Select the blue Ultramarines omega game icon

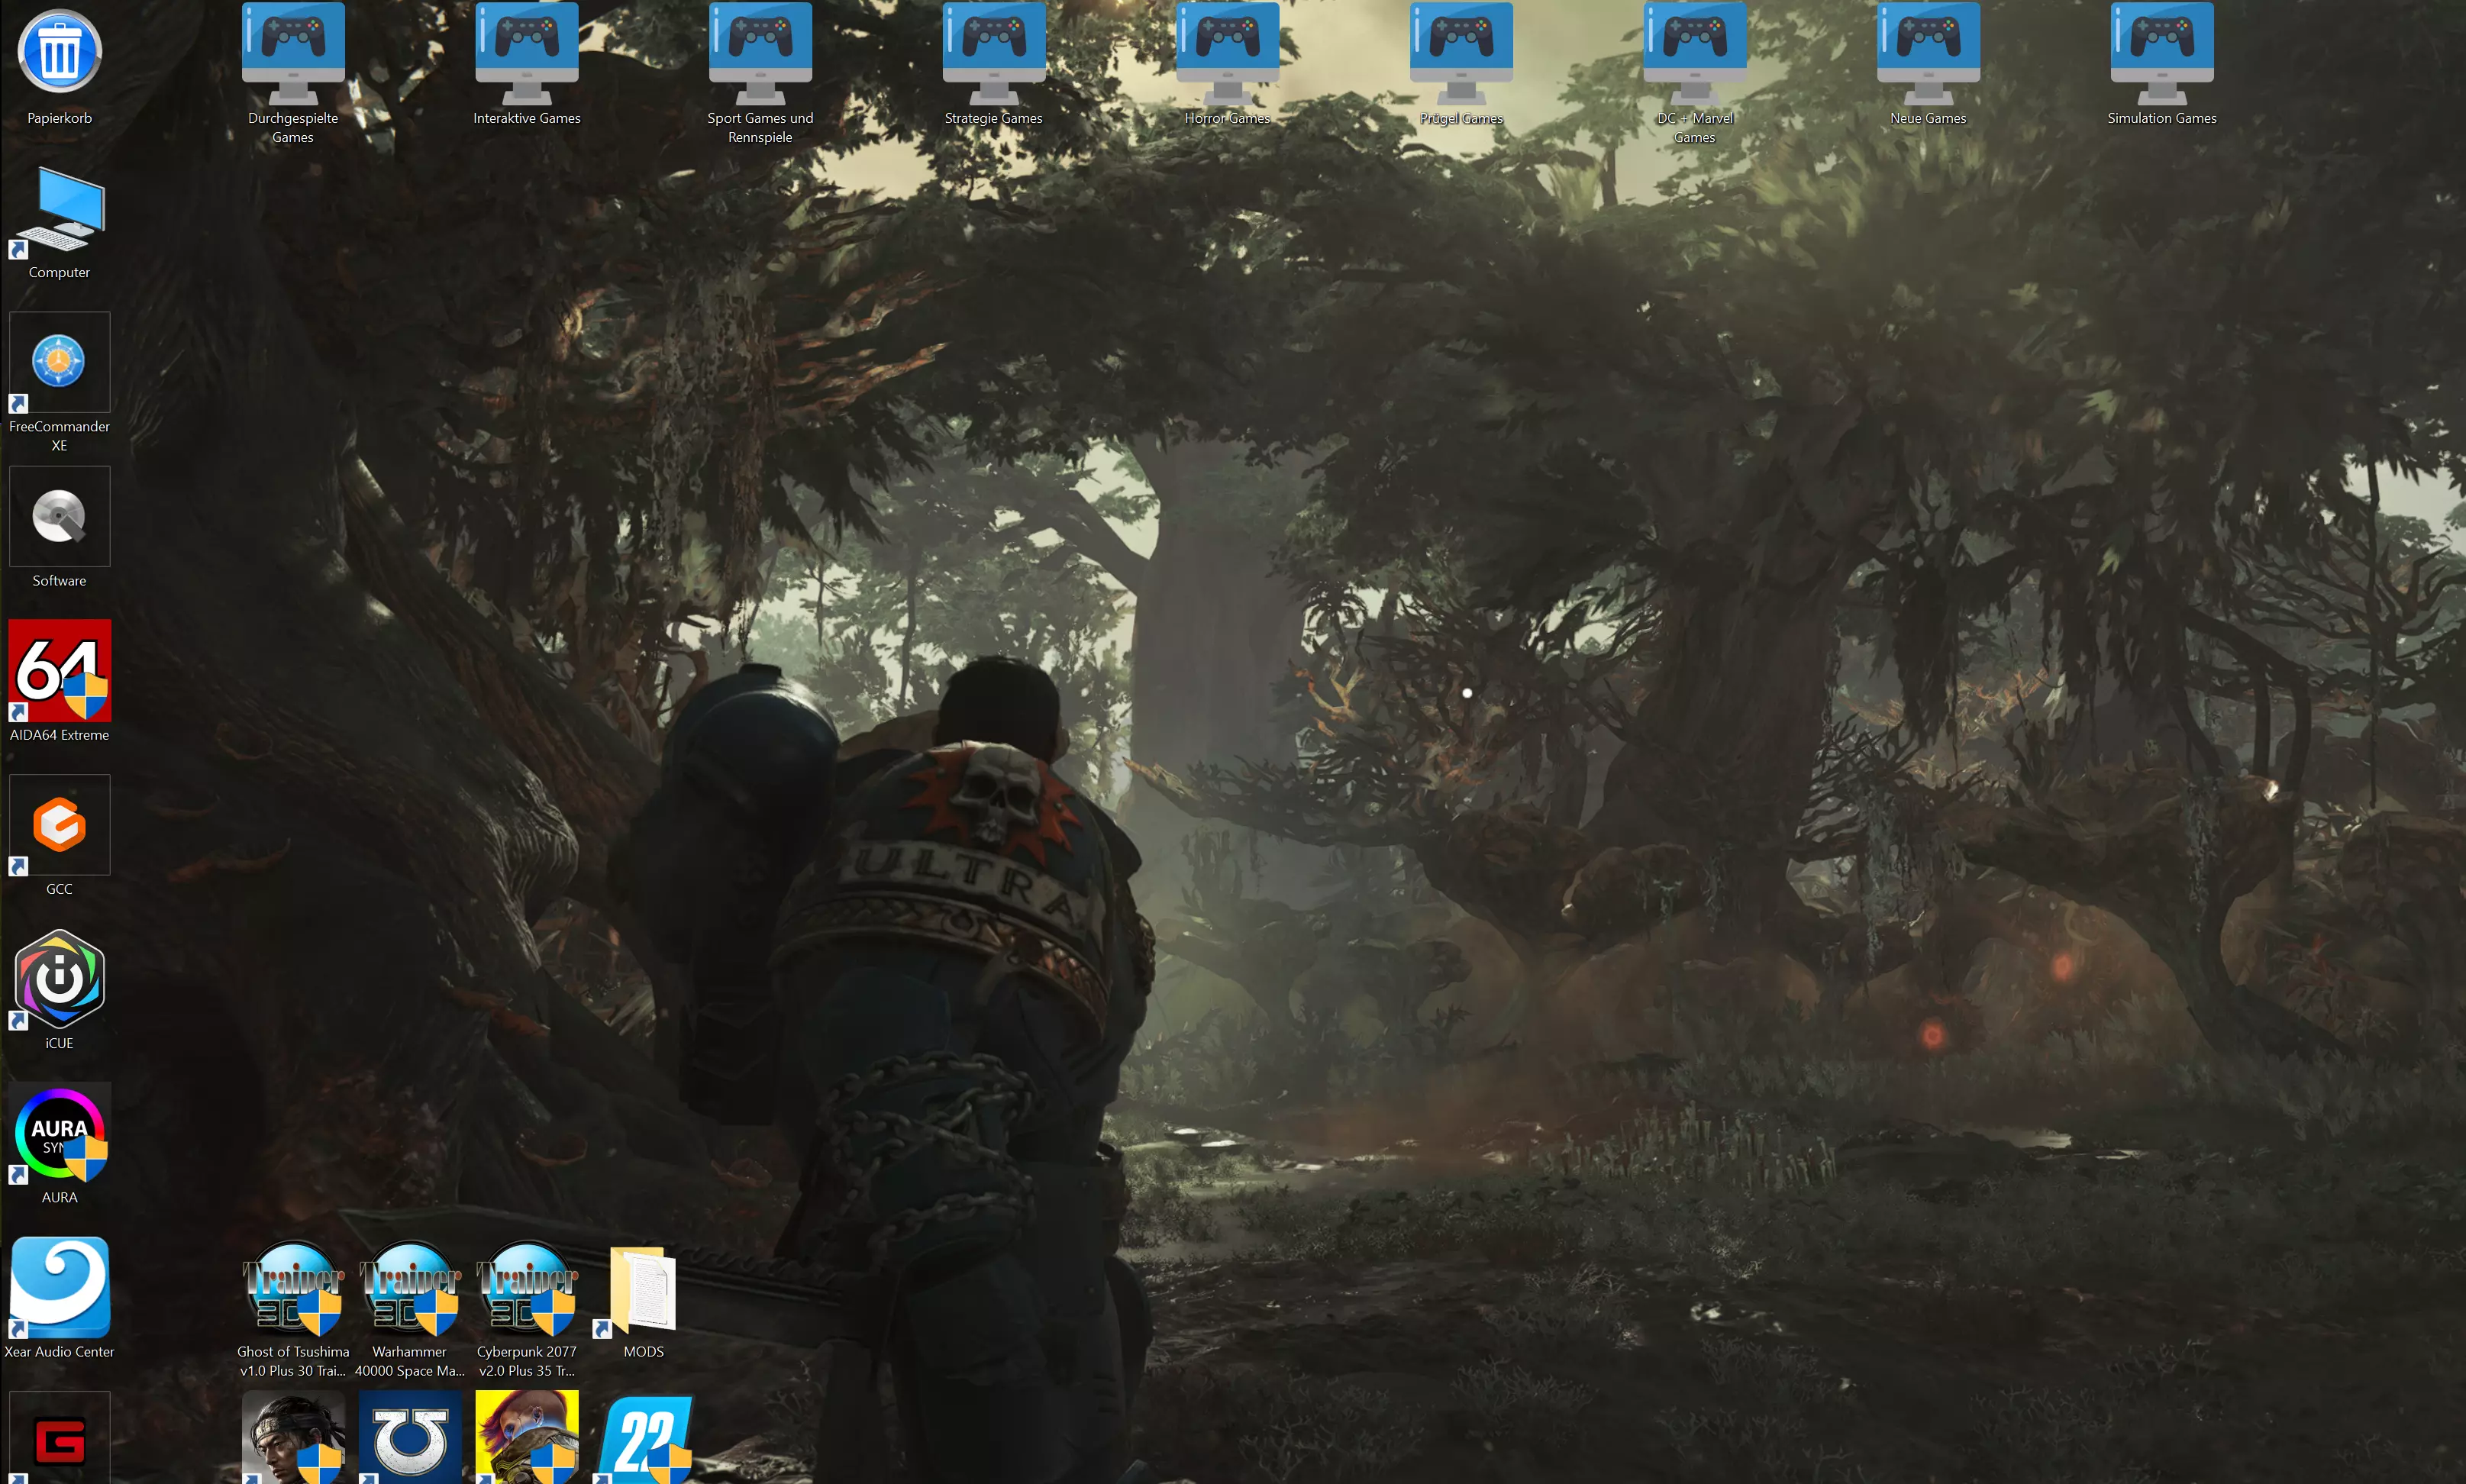pyautogui.click(x=410, y=1438)
